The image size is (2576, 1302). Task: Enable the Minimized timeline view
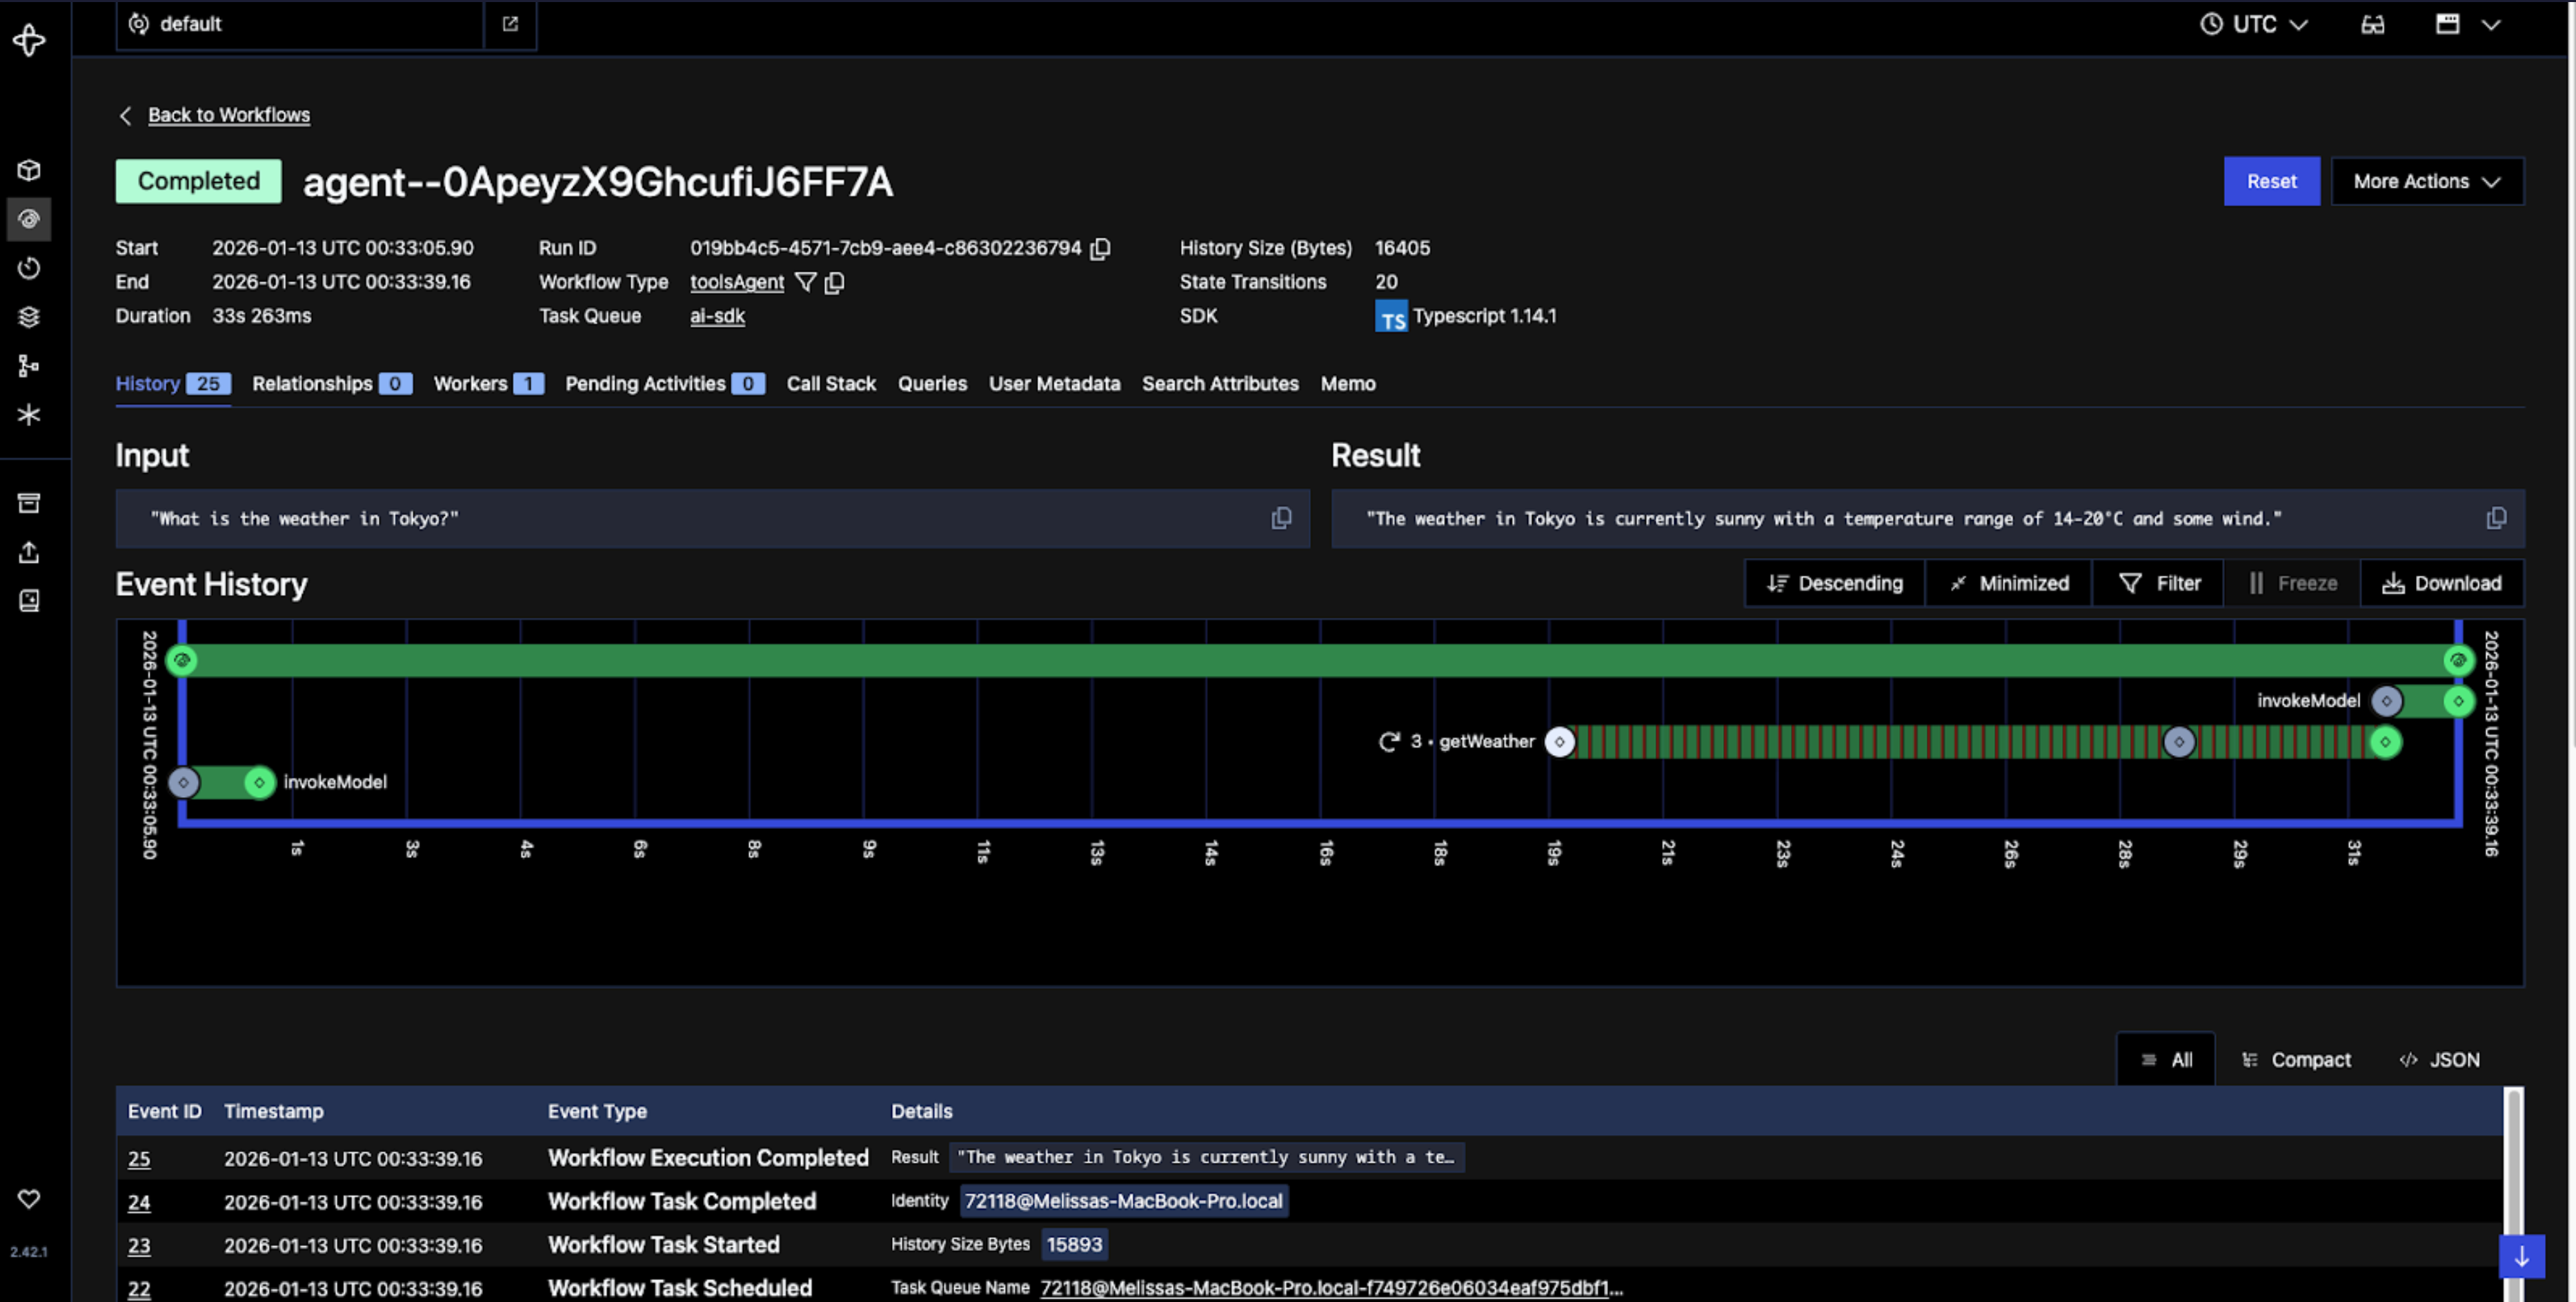[x=2008, y=583]
